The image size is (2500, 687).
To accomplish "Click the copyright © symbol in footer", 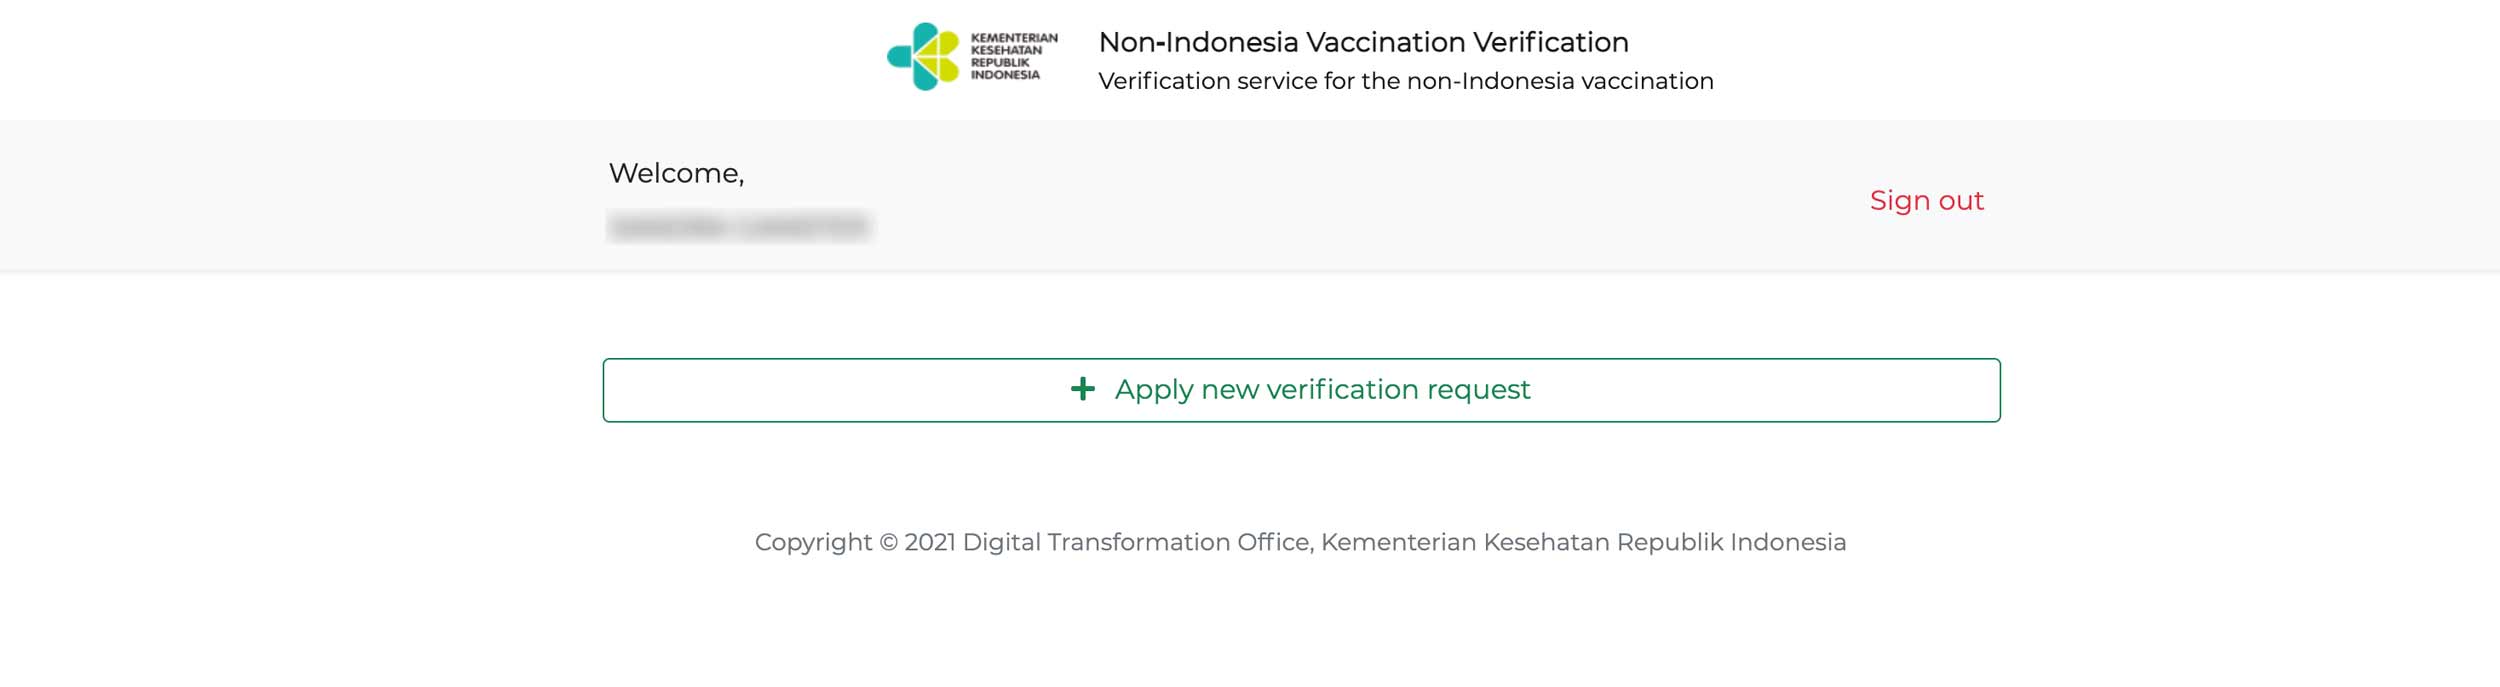I will [x=888, y=542].
